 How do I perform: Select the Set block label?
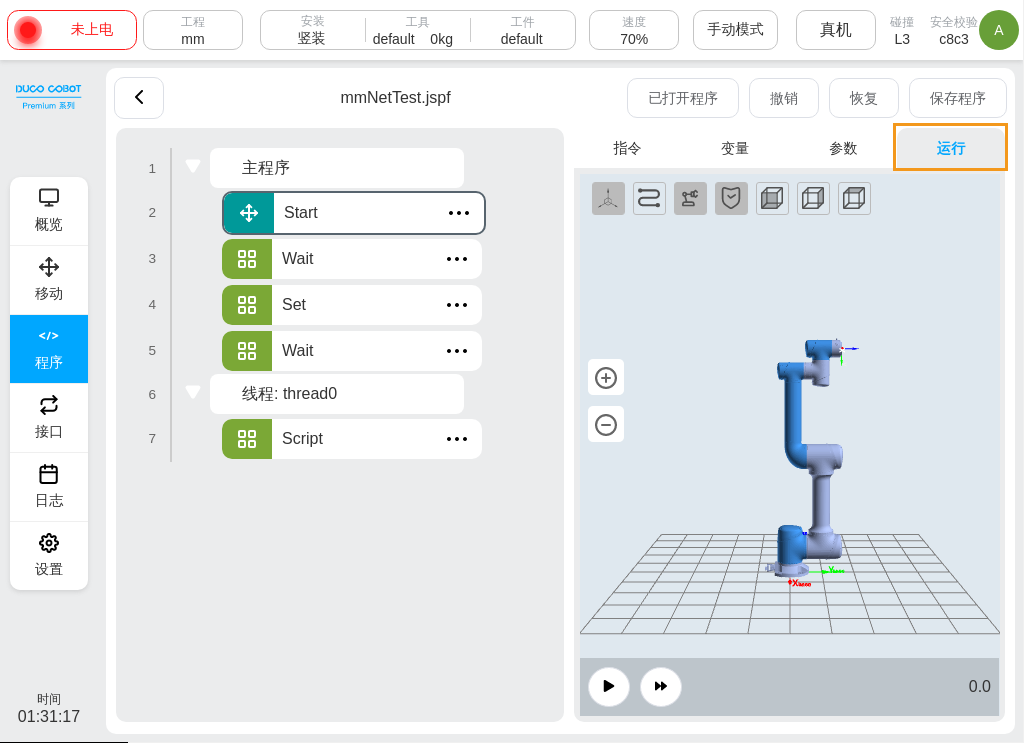point(294,305)
